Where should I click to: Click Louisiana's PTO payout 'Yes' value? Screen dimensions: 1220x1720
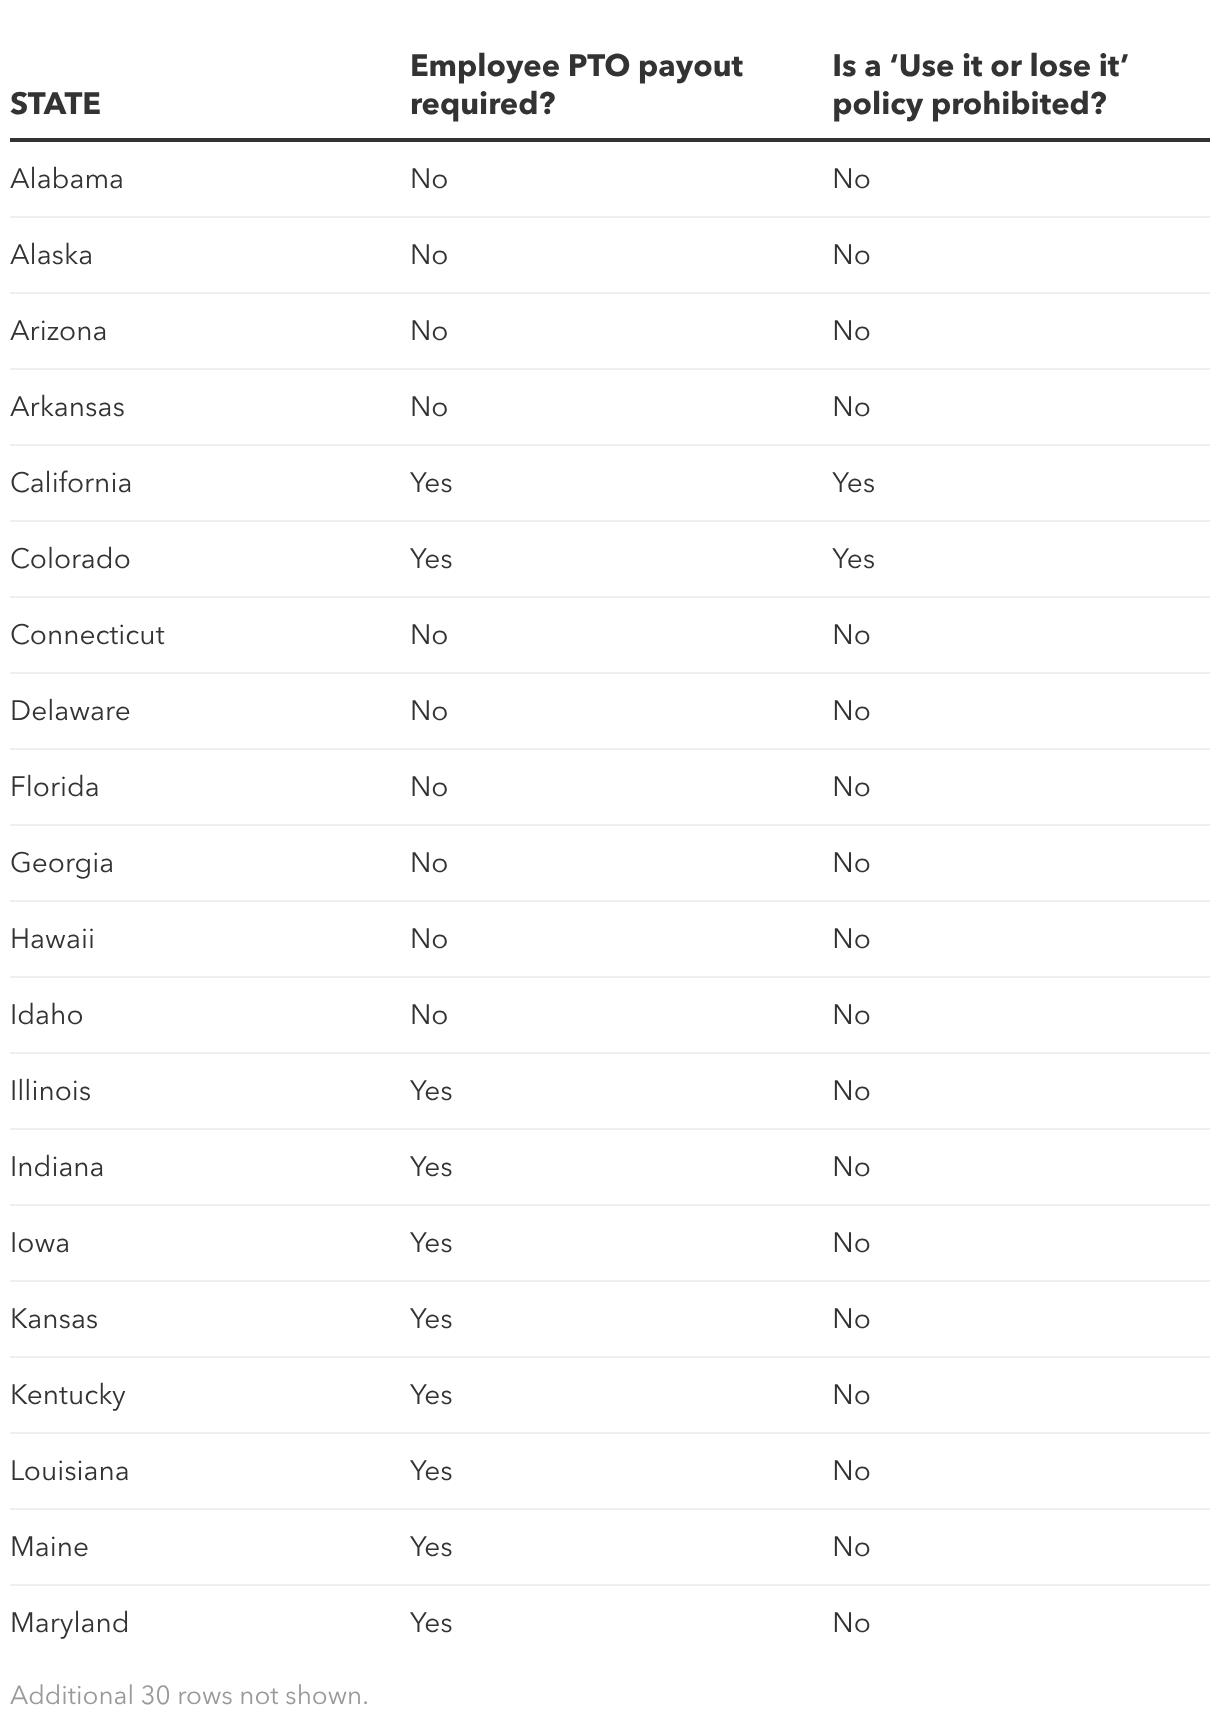[431, 1471]
